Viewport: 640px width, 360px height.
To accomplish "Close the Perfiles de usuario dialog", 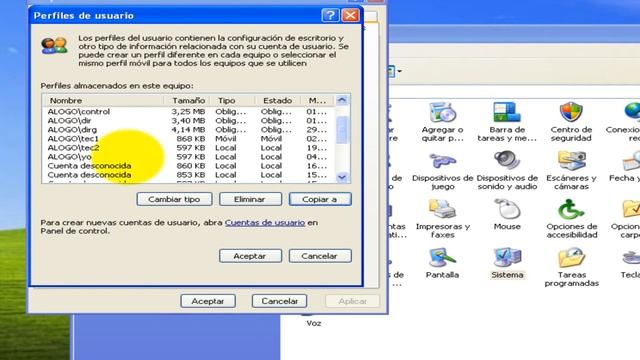I will point(350,15).
